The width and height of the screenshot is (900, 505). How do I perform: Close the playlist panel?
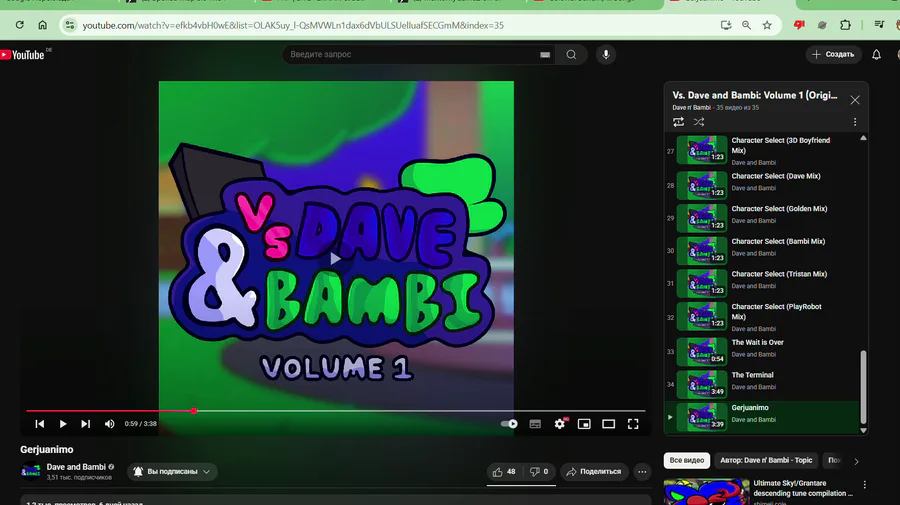point(855,100)
